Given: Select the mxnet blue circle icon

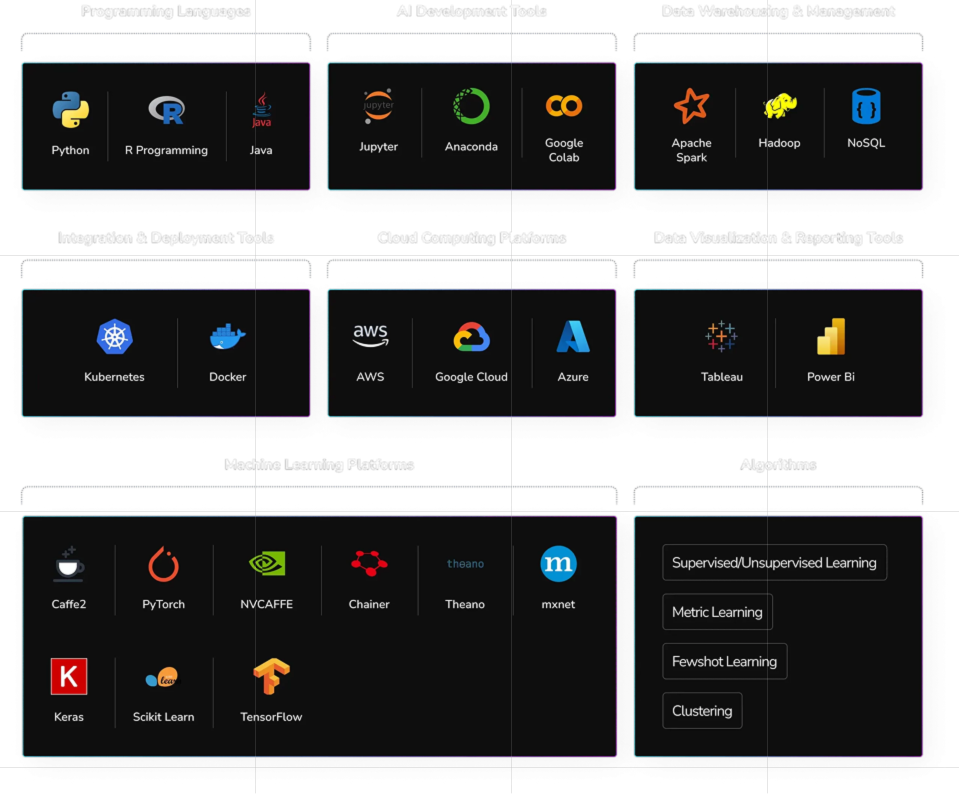Looking at the screenshot, I should click(558, 563).
